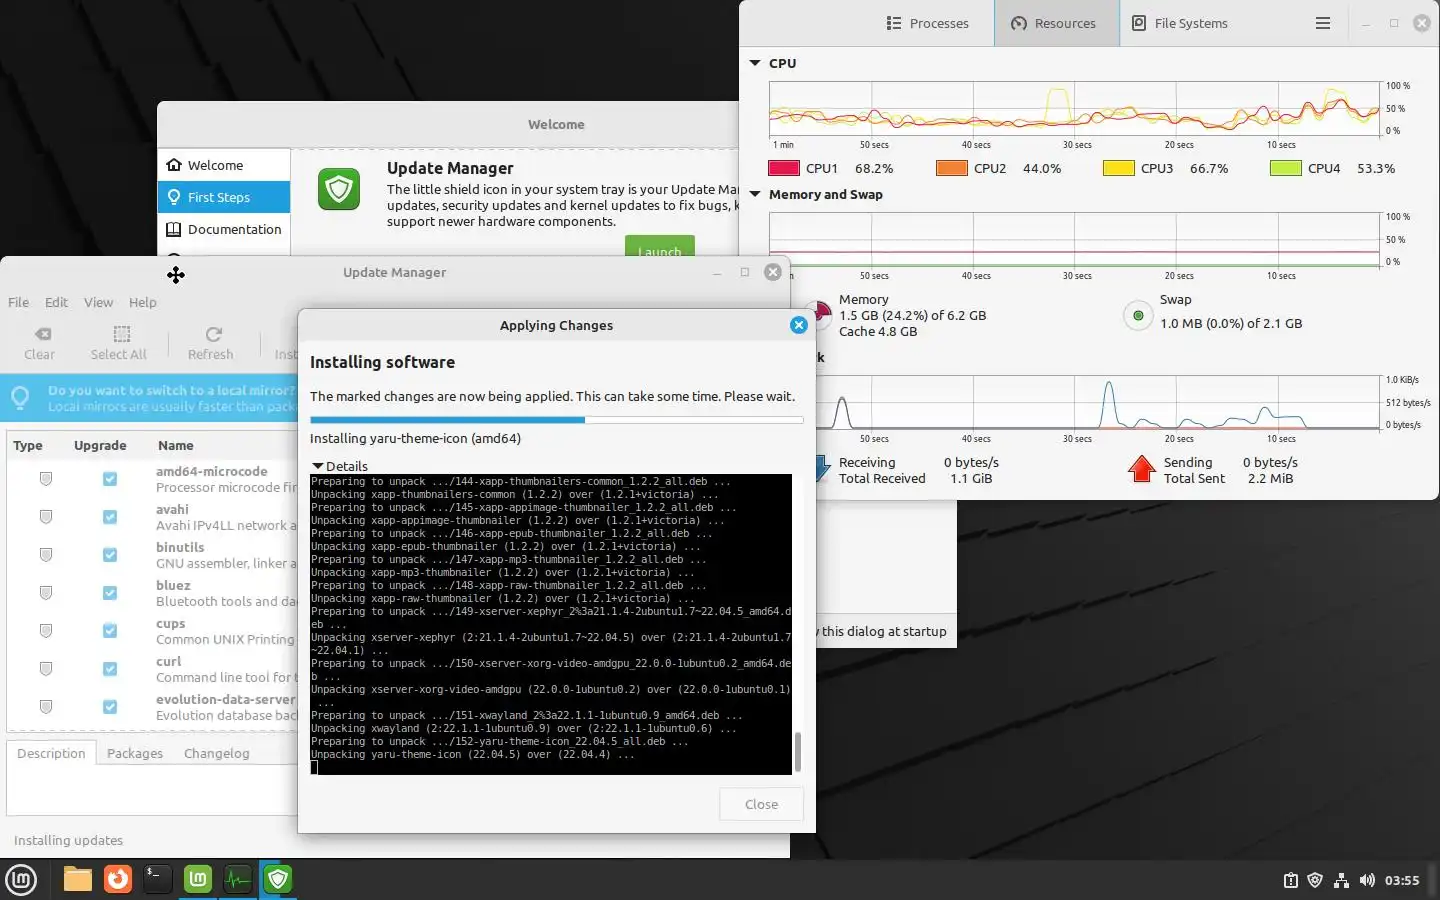Open the Linux Mint start menu
The width and height of the screenshot is (1440, 900).
coord(21,880)
